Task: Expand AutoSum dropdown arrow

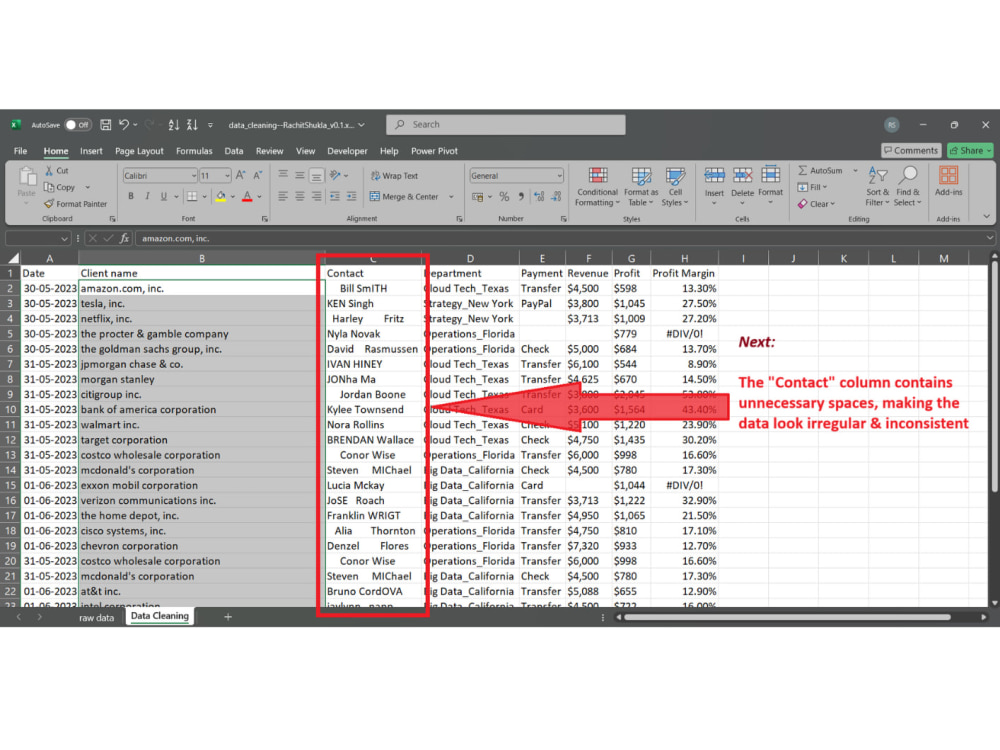Action: (x=855, y=171)
